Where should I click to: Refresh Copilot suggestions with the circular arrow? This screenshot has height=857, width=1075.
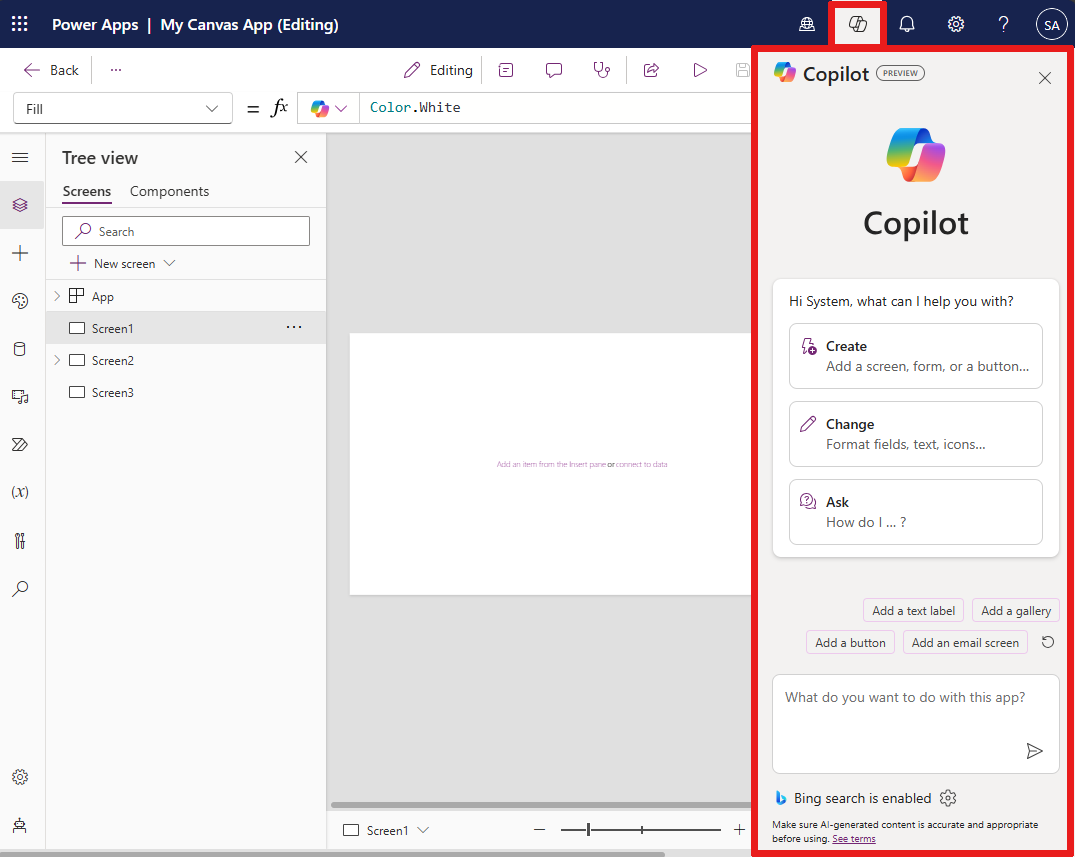[1047, 642]
